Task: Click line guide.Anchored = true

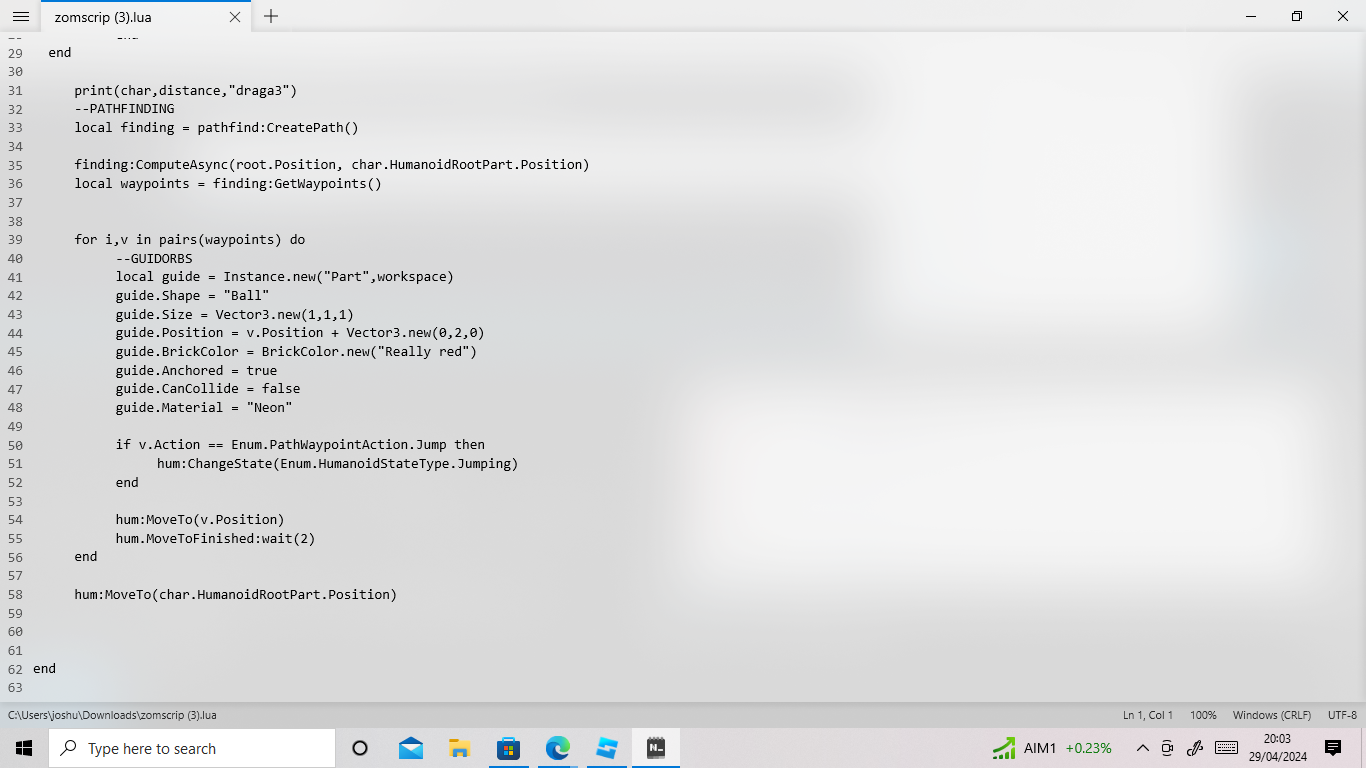Action: [x=196, y=370]
